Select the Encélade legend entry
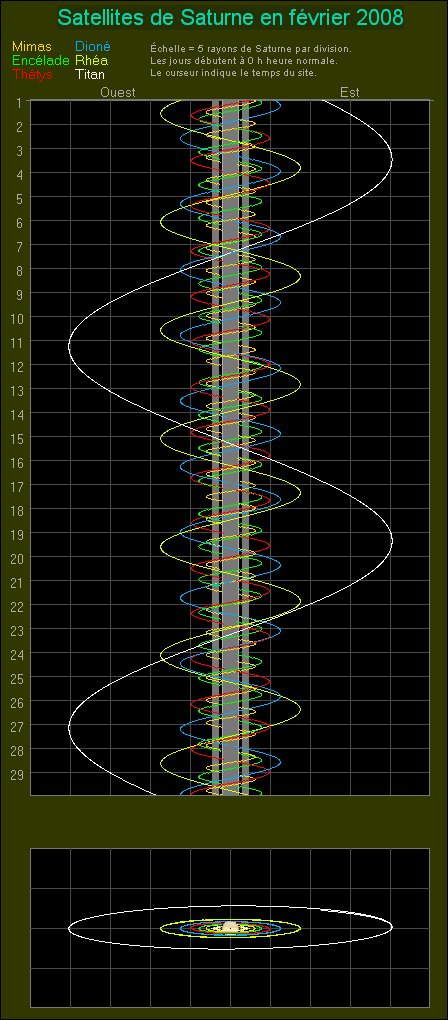 40,60
